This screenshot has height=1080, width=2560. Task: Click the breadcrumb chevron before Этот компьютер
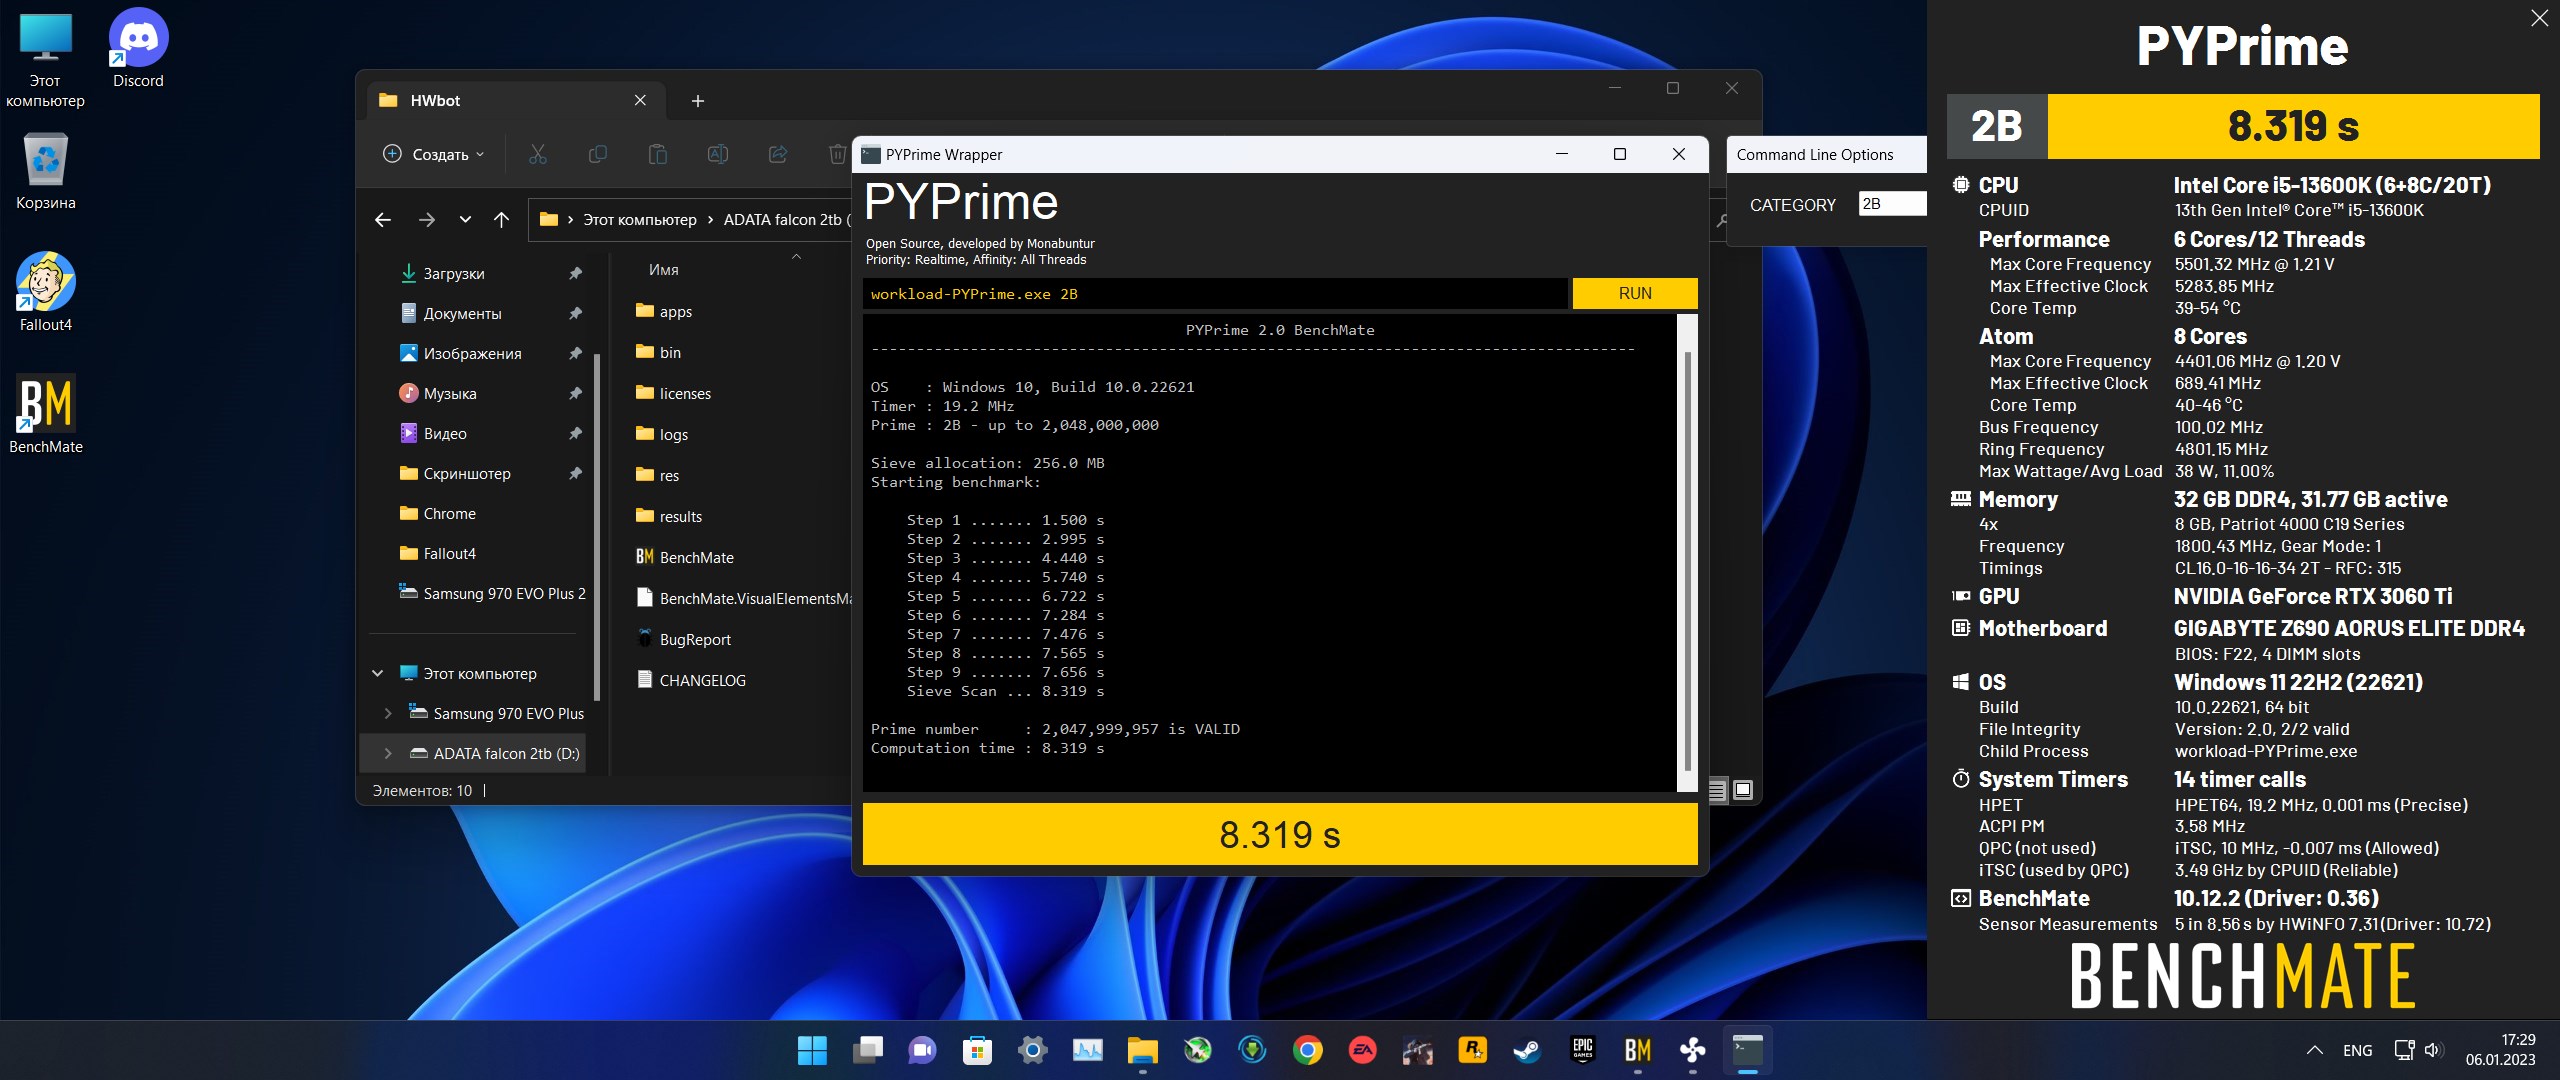[570, 220]
